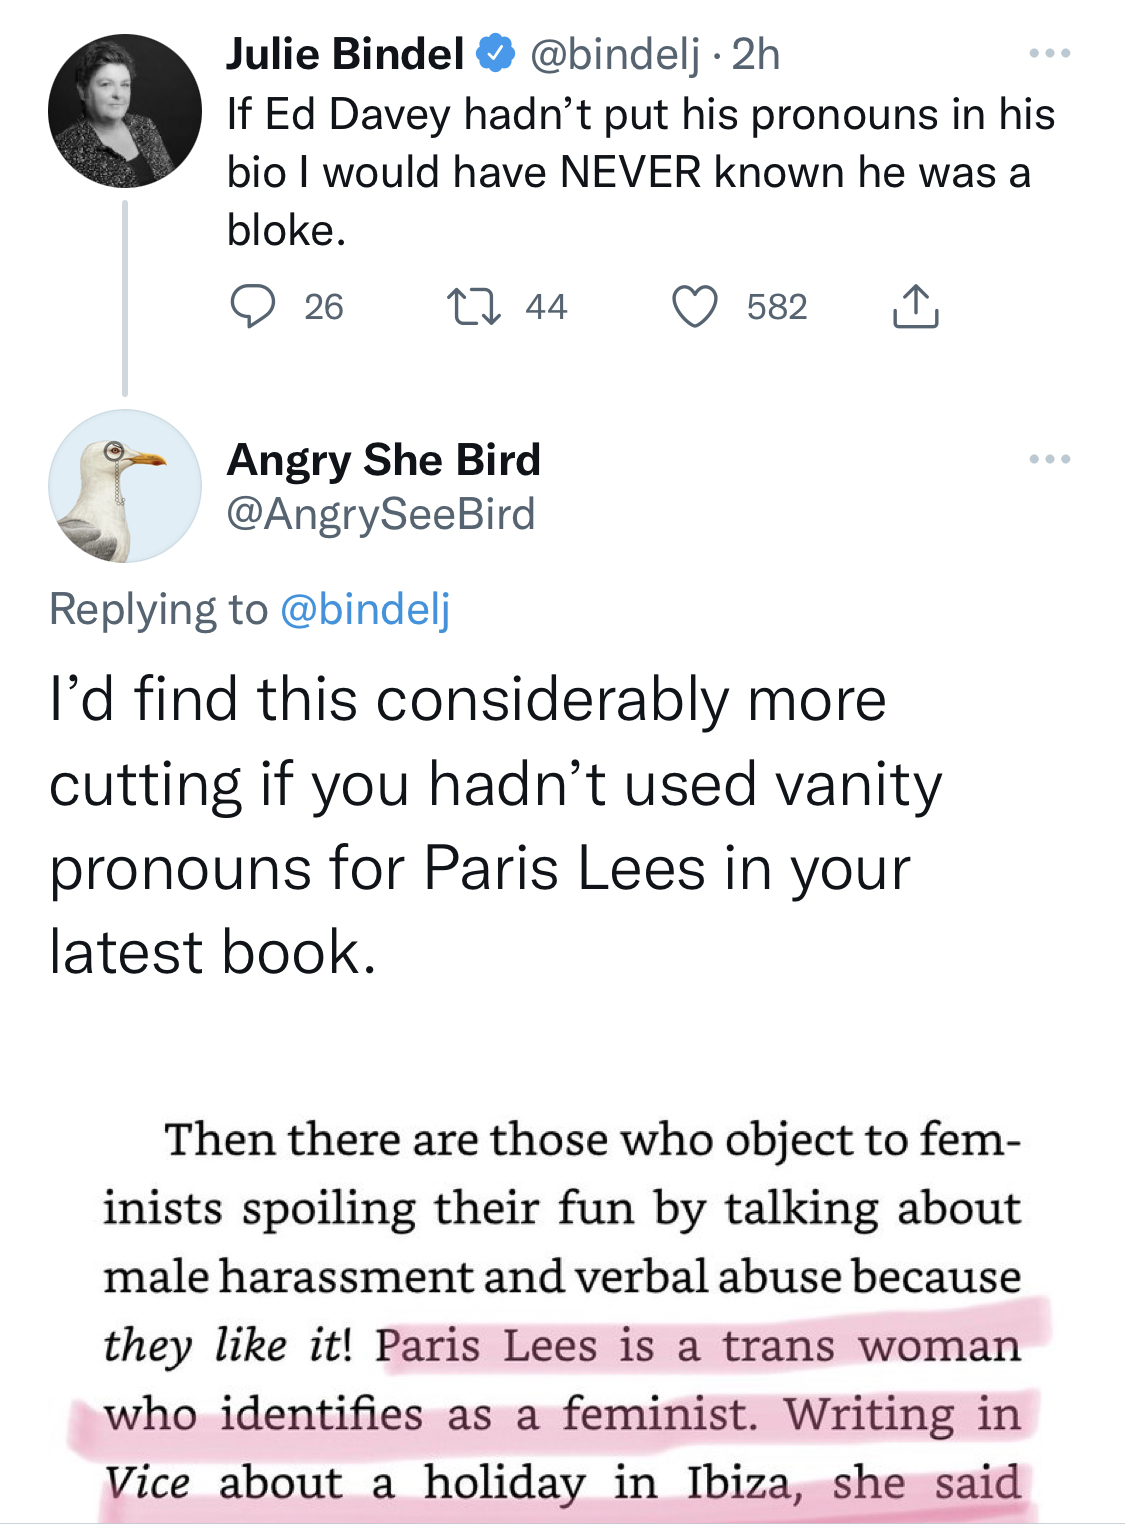The width and height of the screenshot is (1125, 1524).
Task: Click the 2h timestamp on the tweet
Action: (756, 54)
